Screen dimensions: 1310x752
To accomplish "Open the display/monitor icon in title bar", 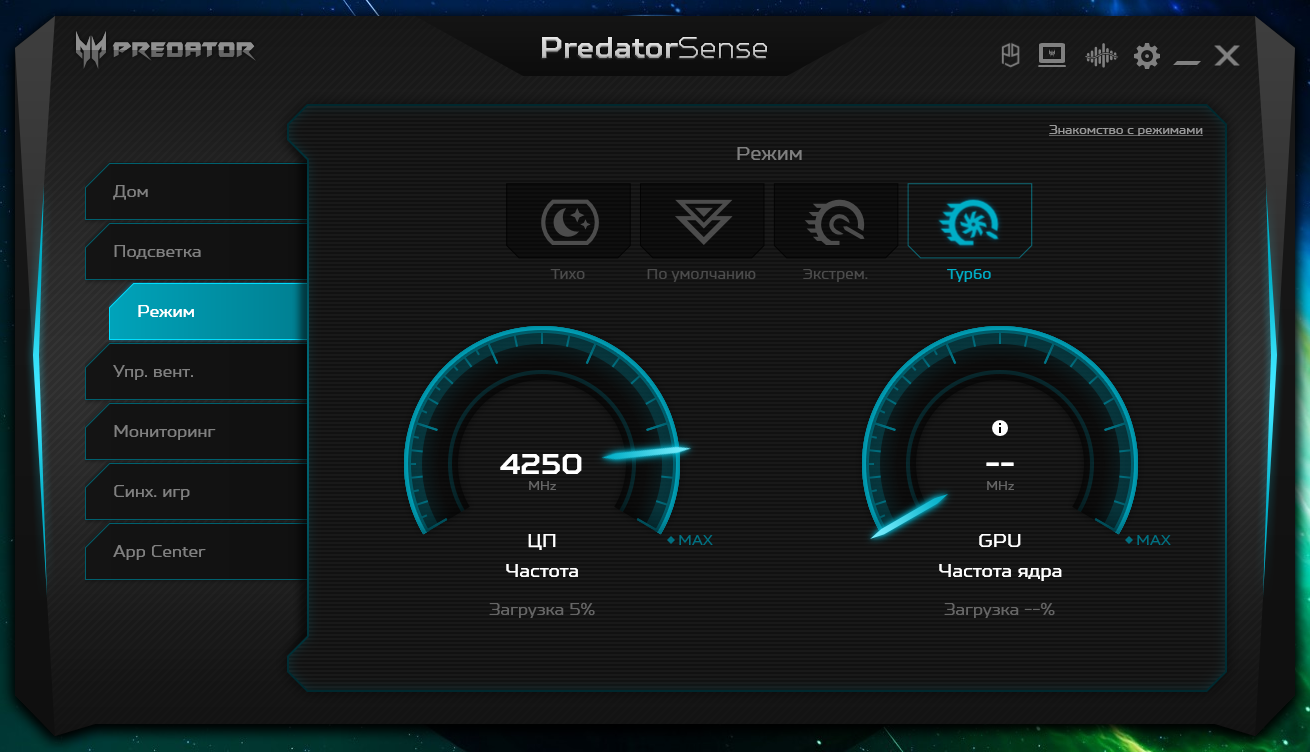I will 1052,55.
